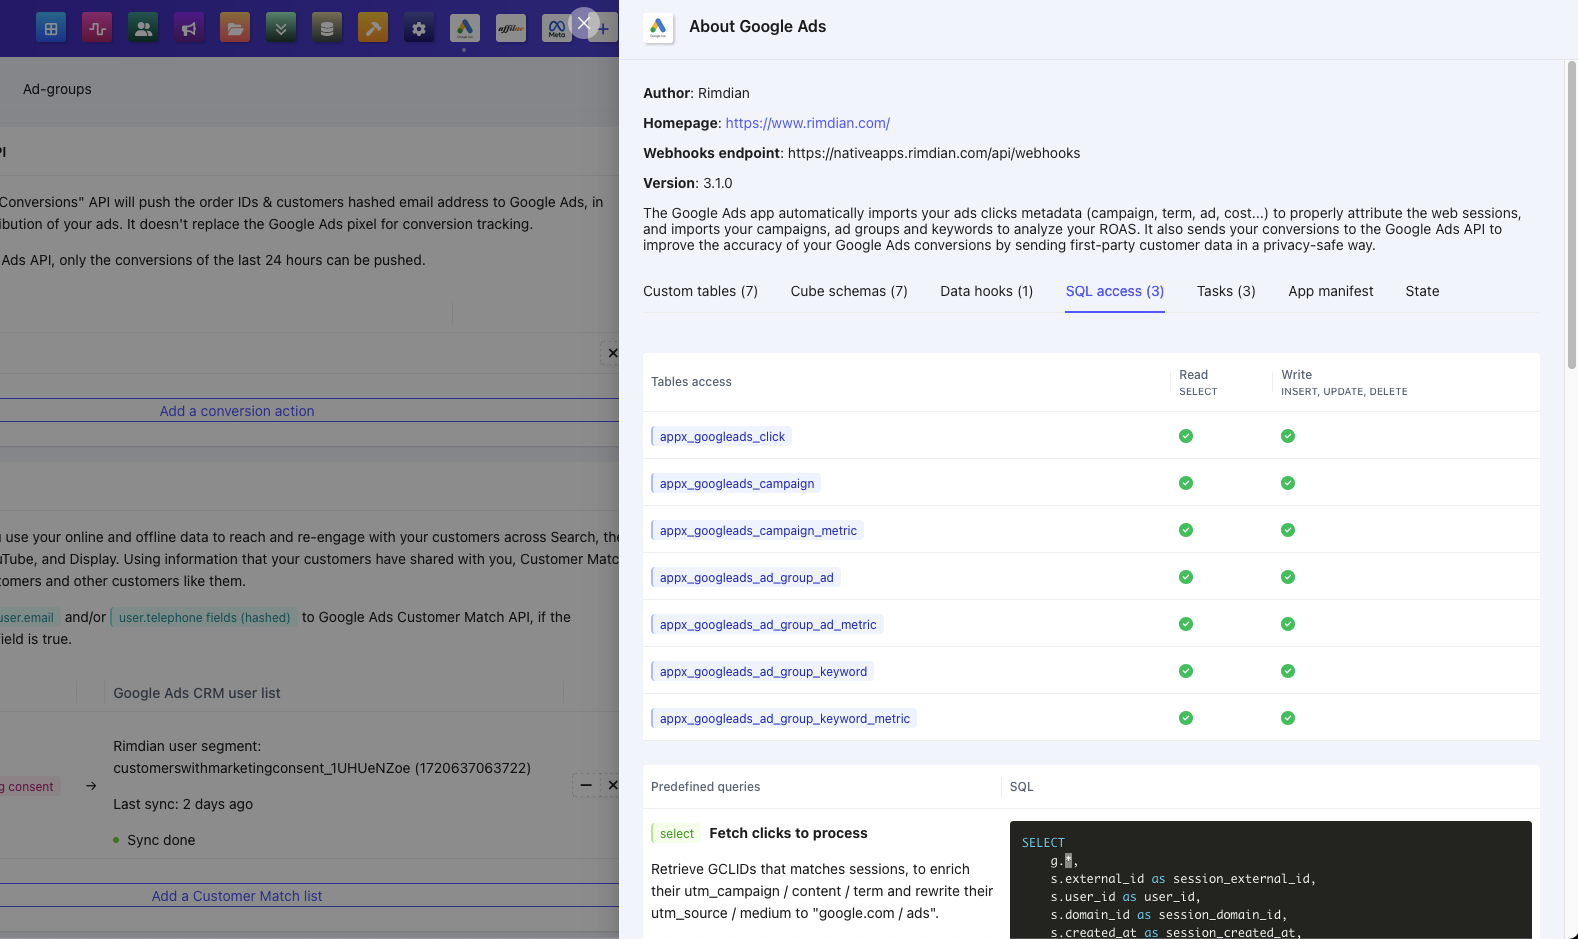Click inside the SQL code block
This screenshot has width=1578, height=939.
[1270, 880]
